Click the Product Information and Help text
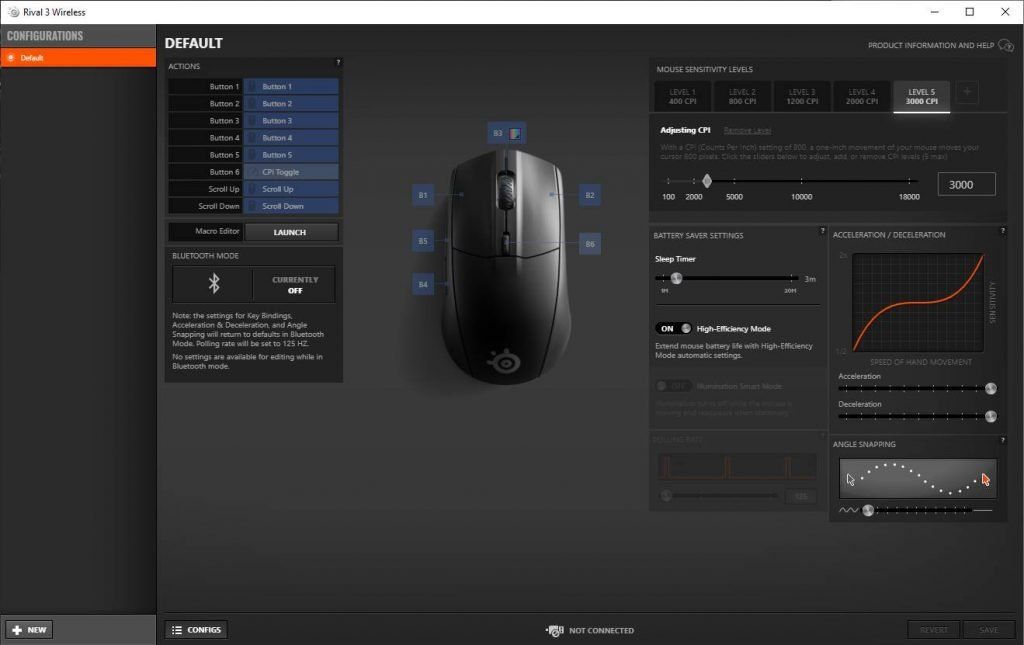This screenshot has height=645, width=1024. click(x=931, y=46)
